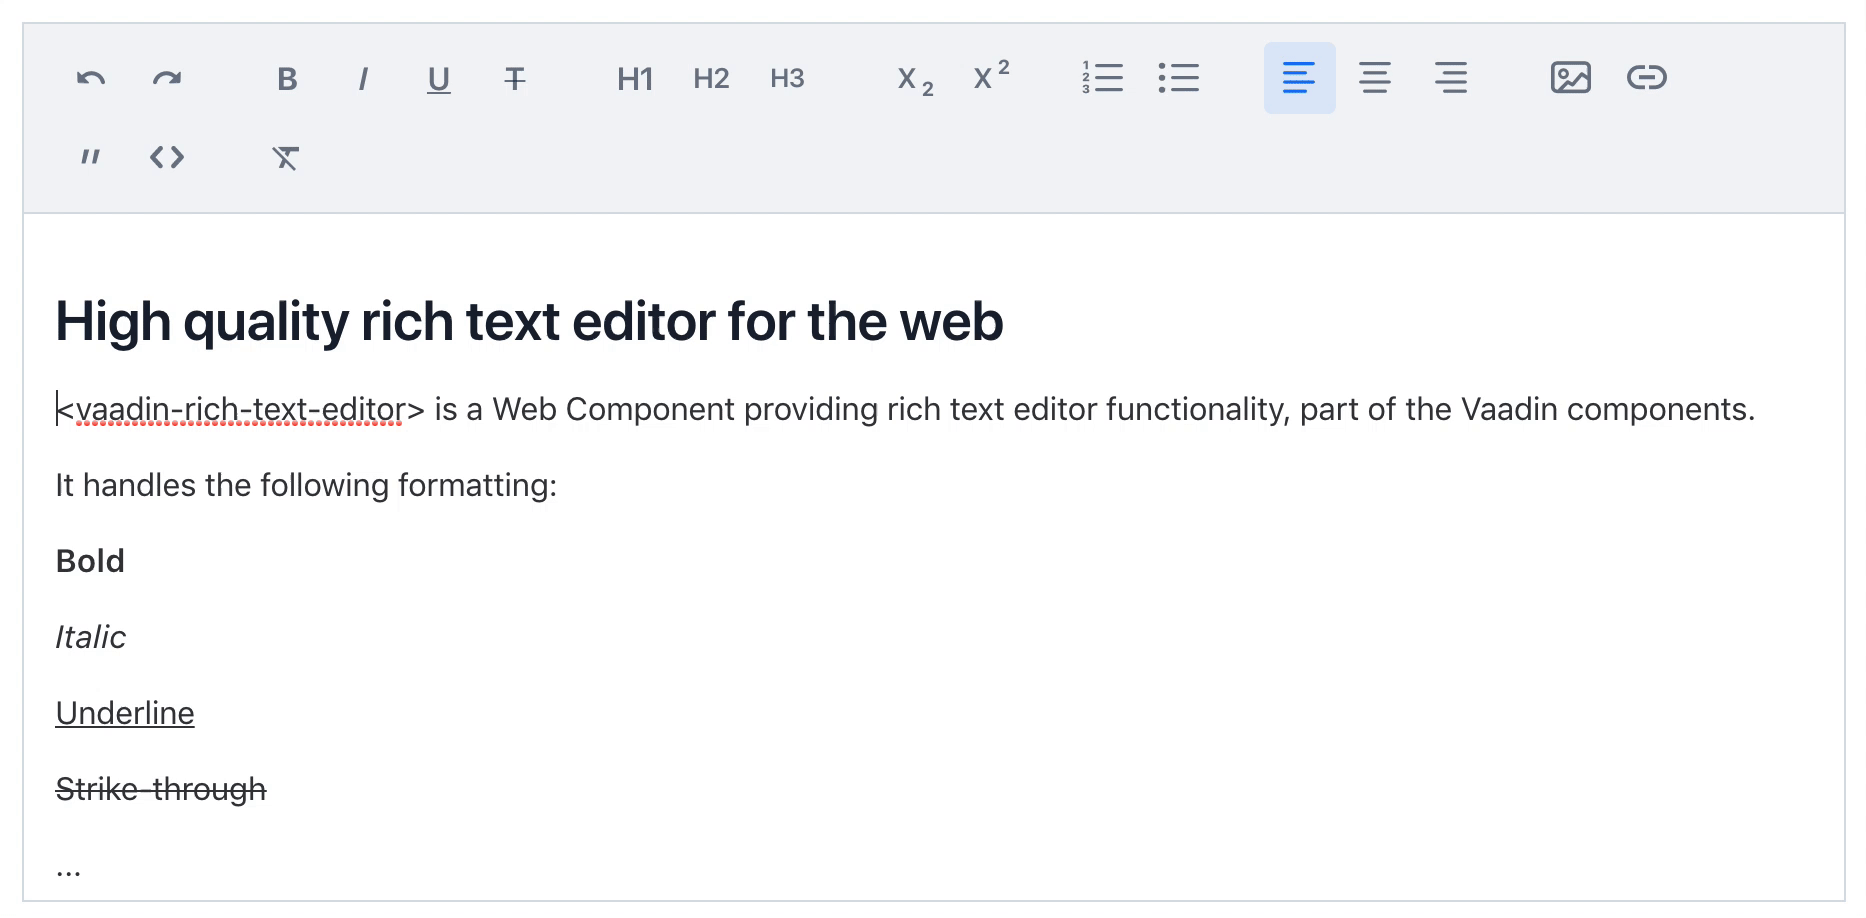
Task: Align text to the right
Action: [1451, 78]
